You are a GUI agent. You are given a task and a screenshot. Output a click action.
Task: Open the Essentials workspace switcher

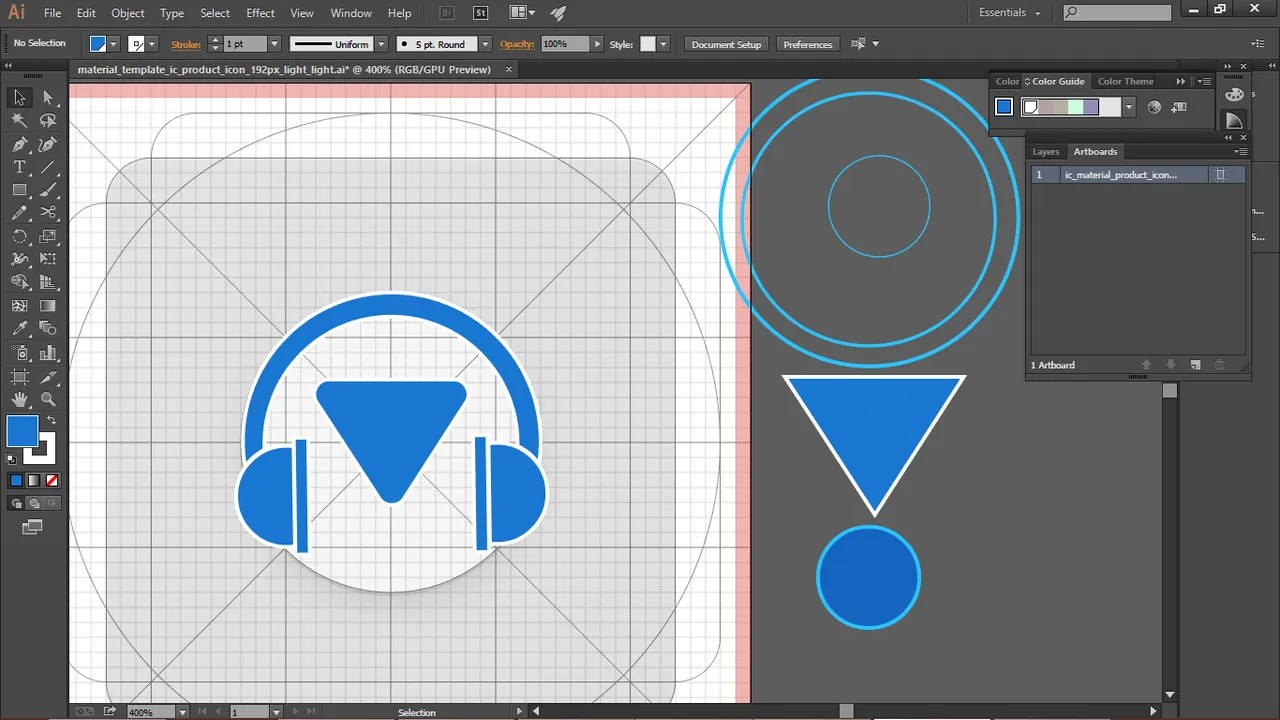coord(1010,13)
